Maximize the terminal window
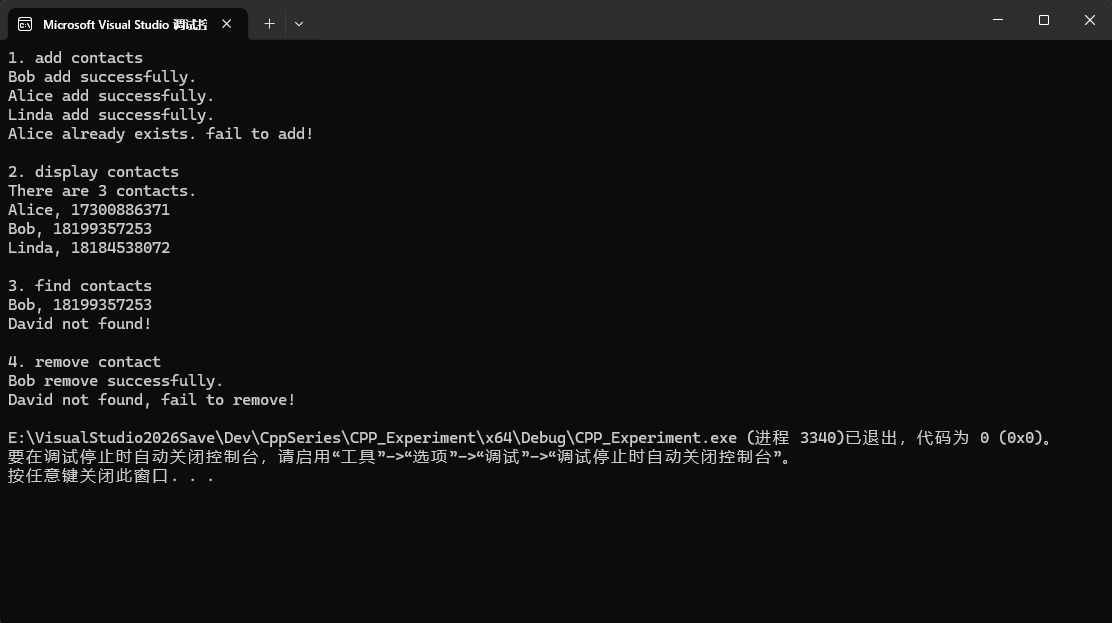This screenshot has width=1112, height=623. tap(1043, 20)
